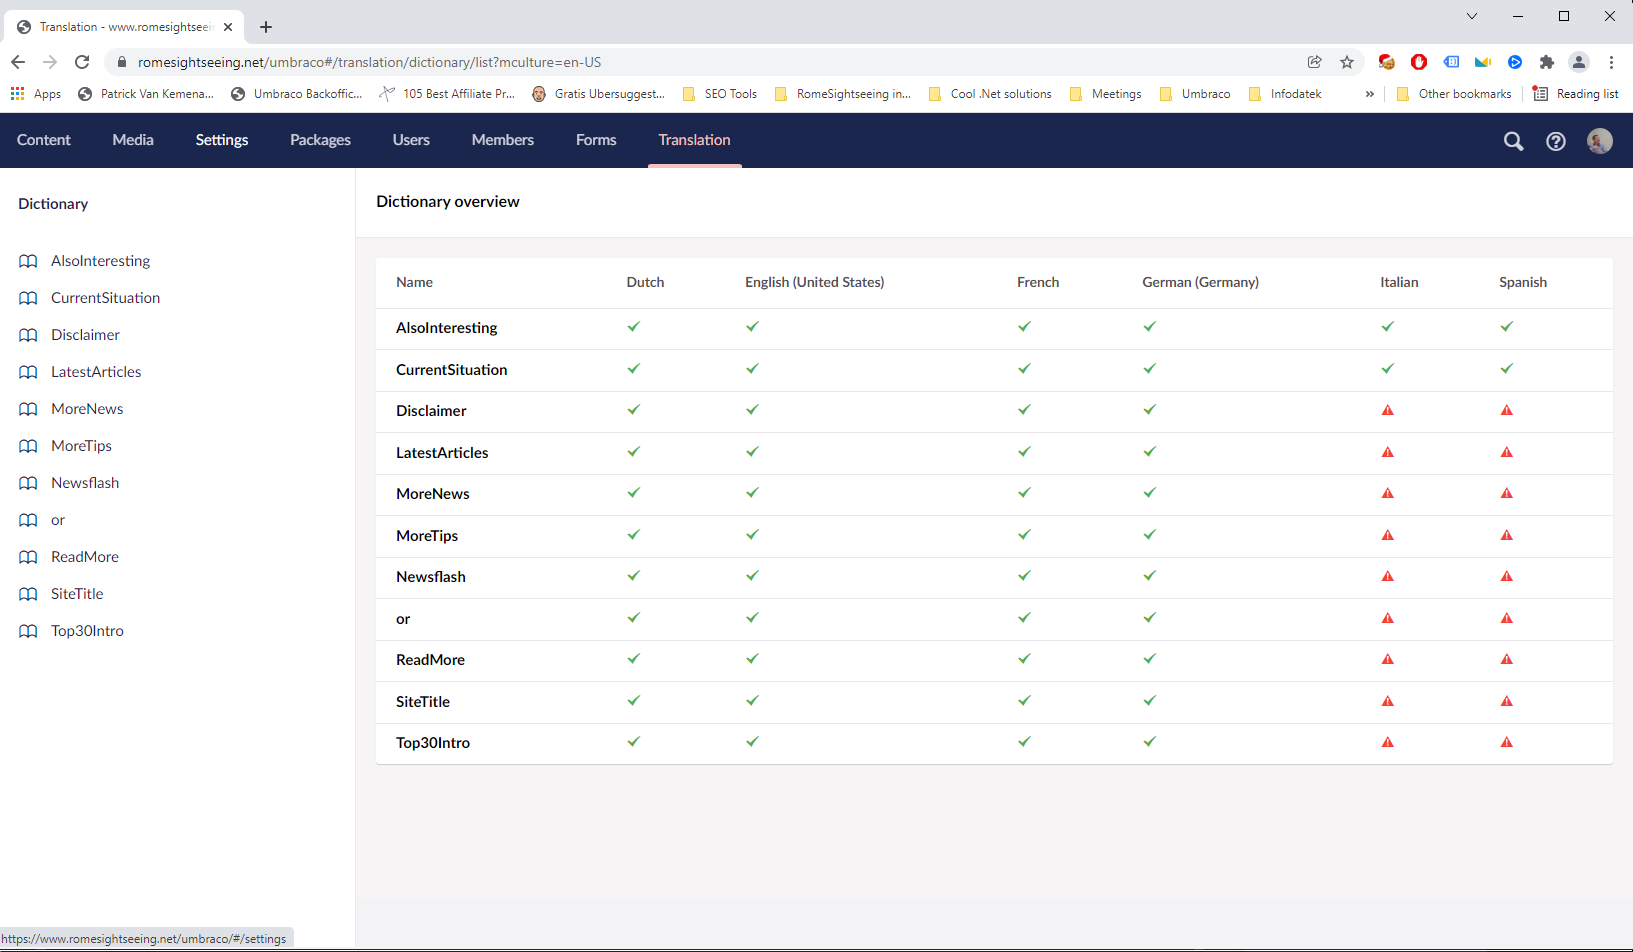
Task: Open the Settings section
Action: coord(222,140)
